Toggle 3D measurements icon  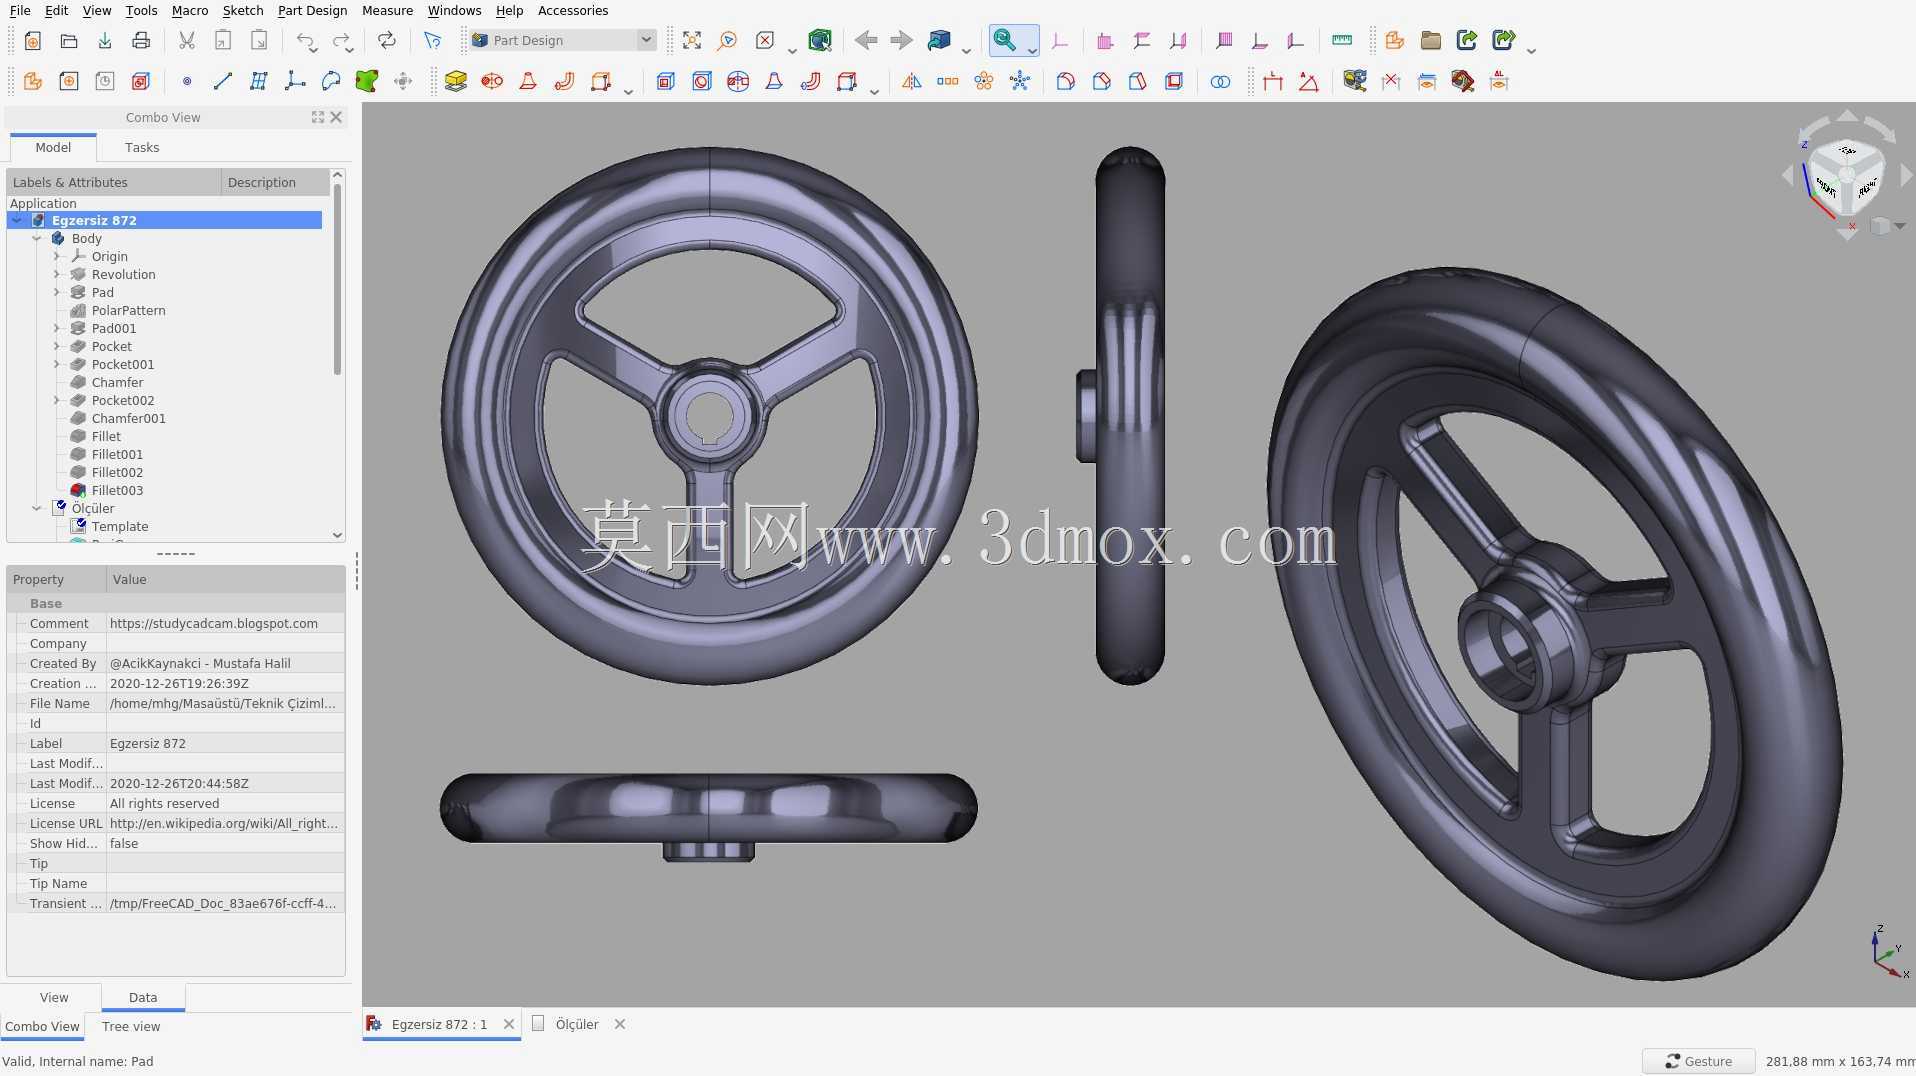[1462, 81]
